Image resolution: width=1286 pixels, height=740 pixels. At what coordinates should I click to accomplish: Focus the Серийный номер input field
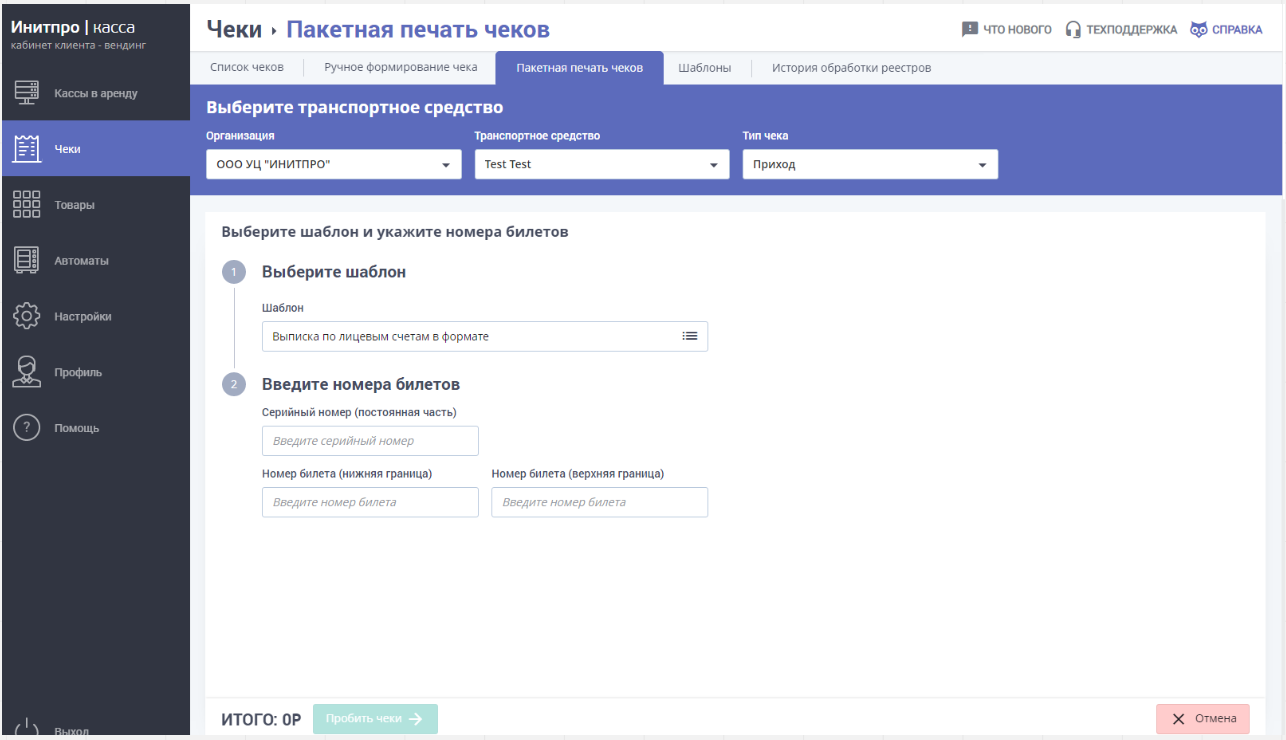370,440
